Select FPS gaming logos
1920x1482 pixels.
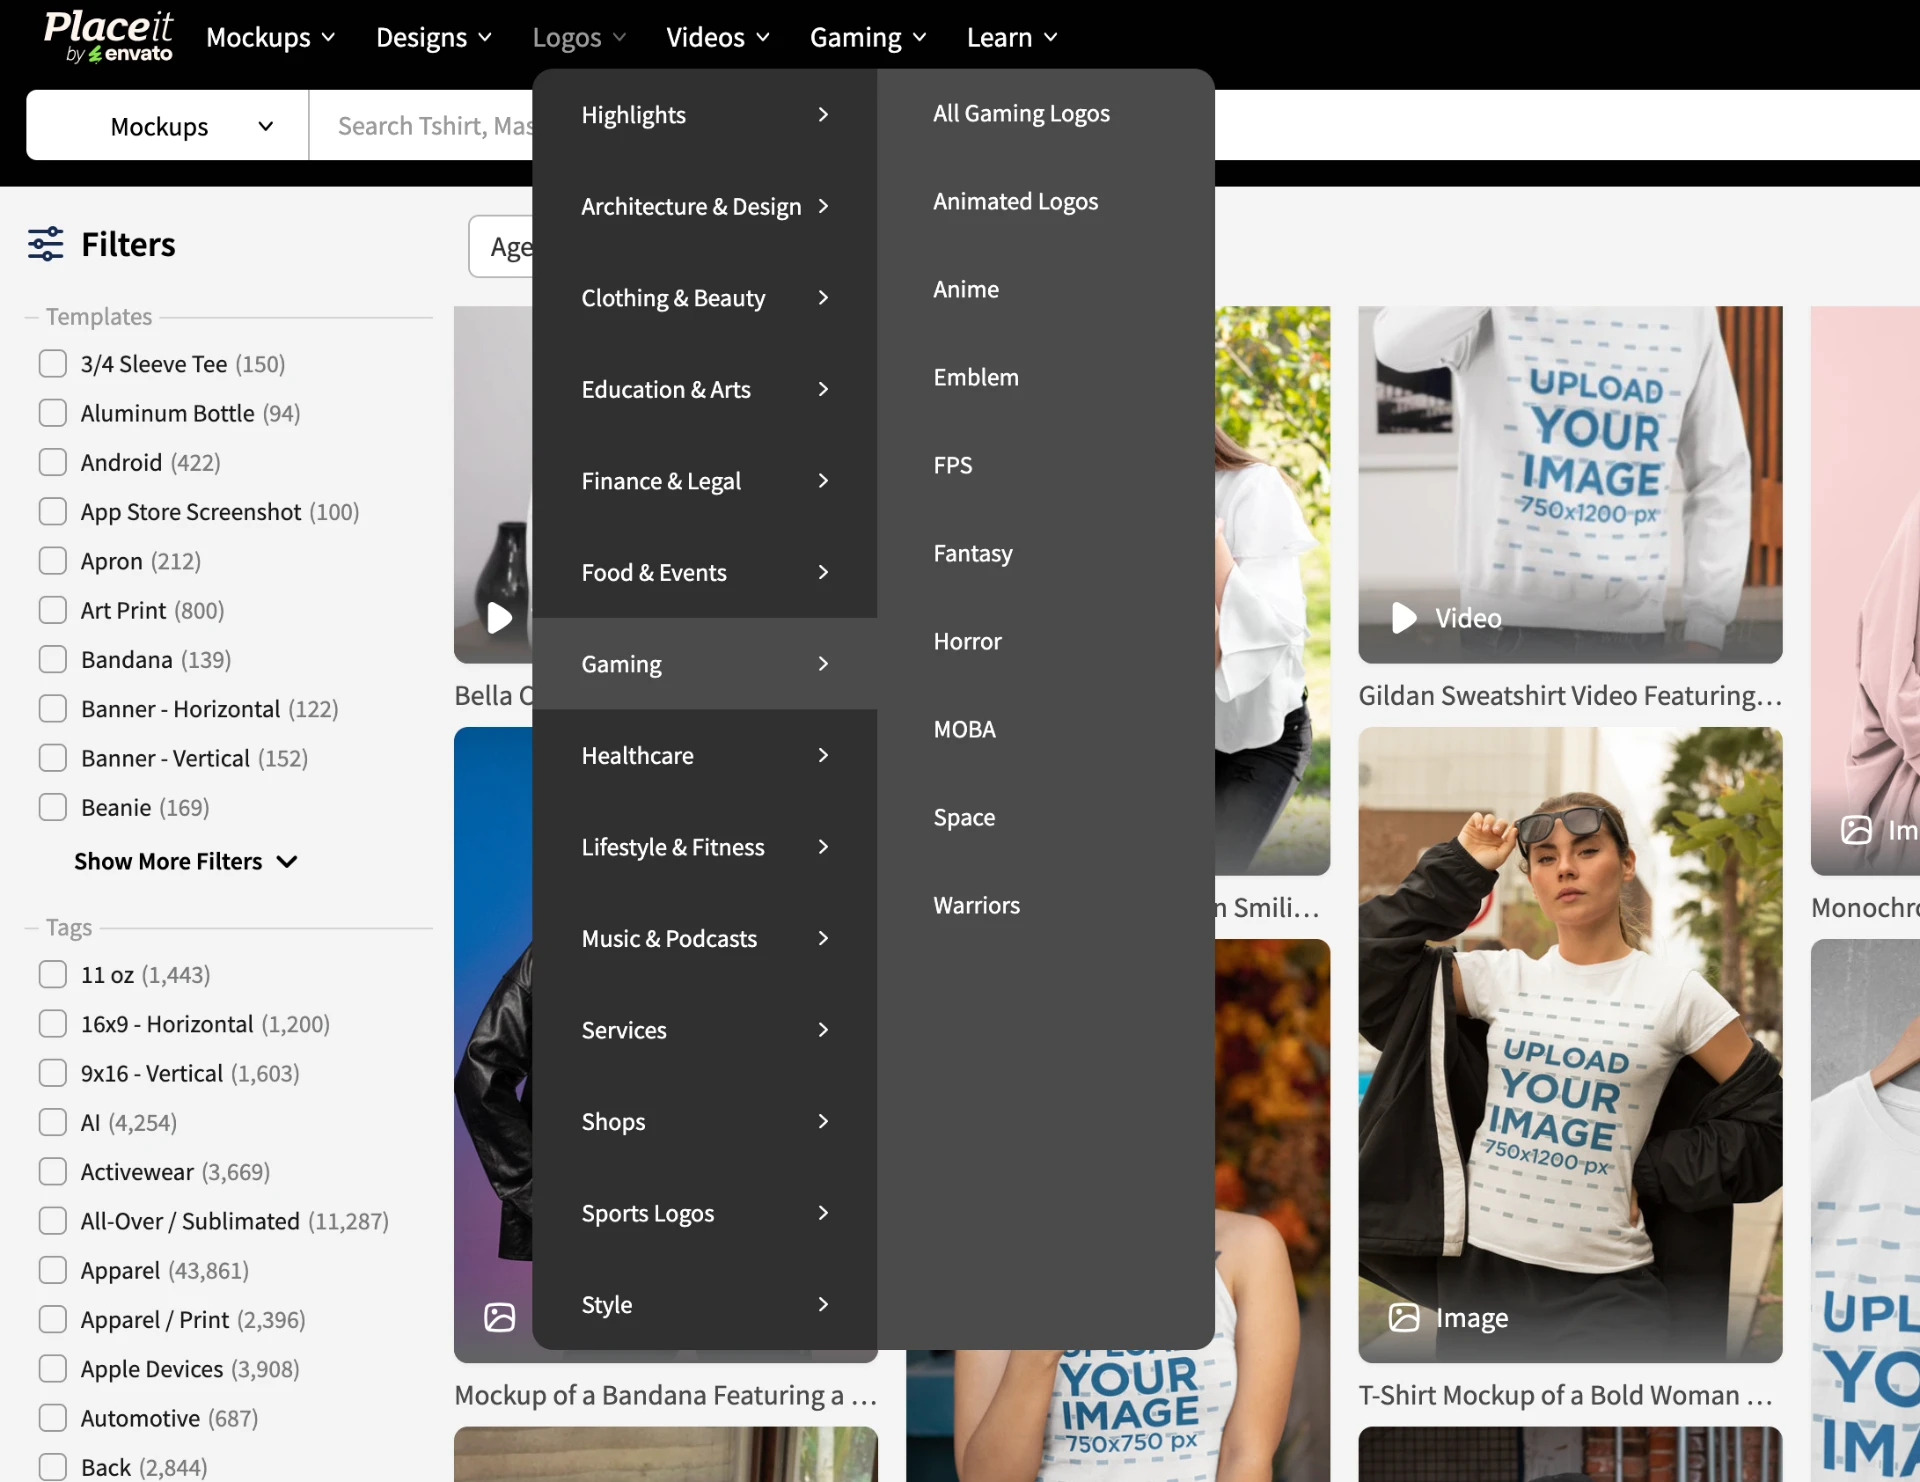coord(952,466)
